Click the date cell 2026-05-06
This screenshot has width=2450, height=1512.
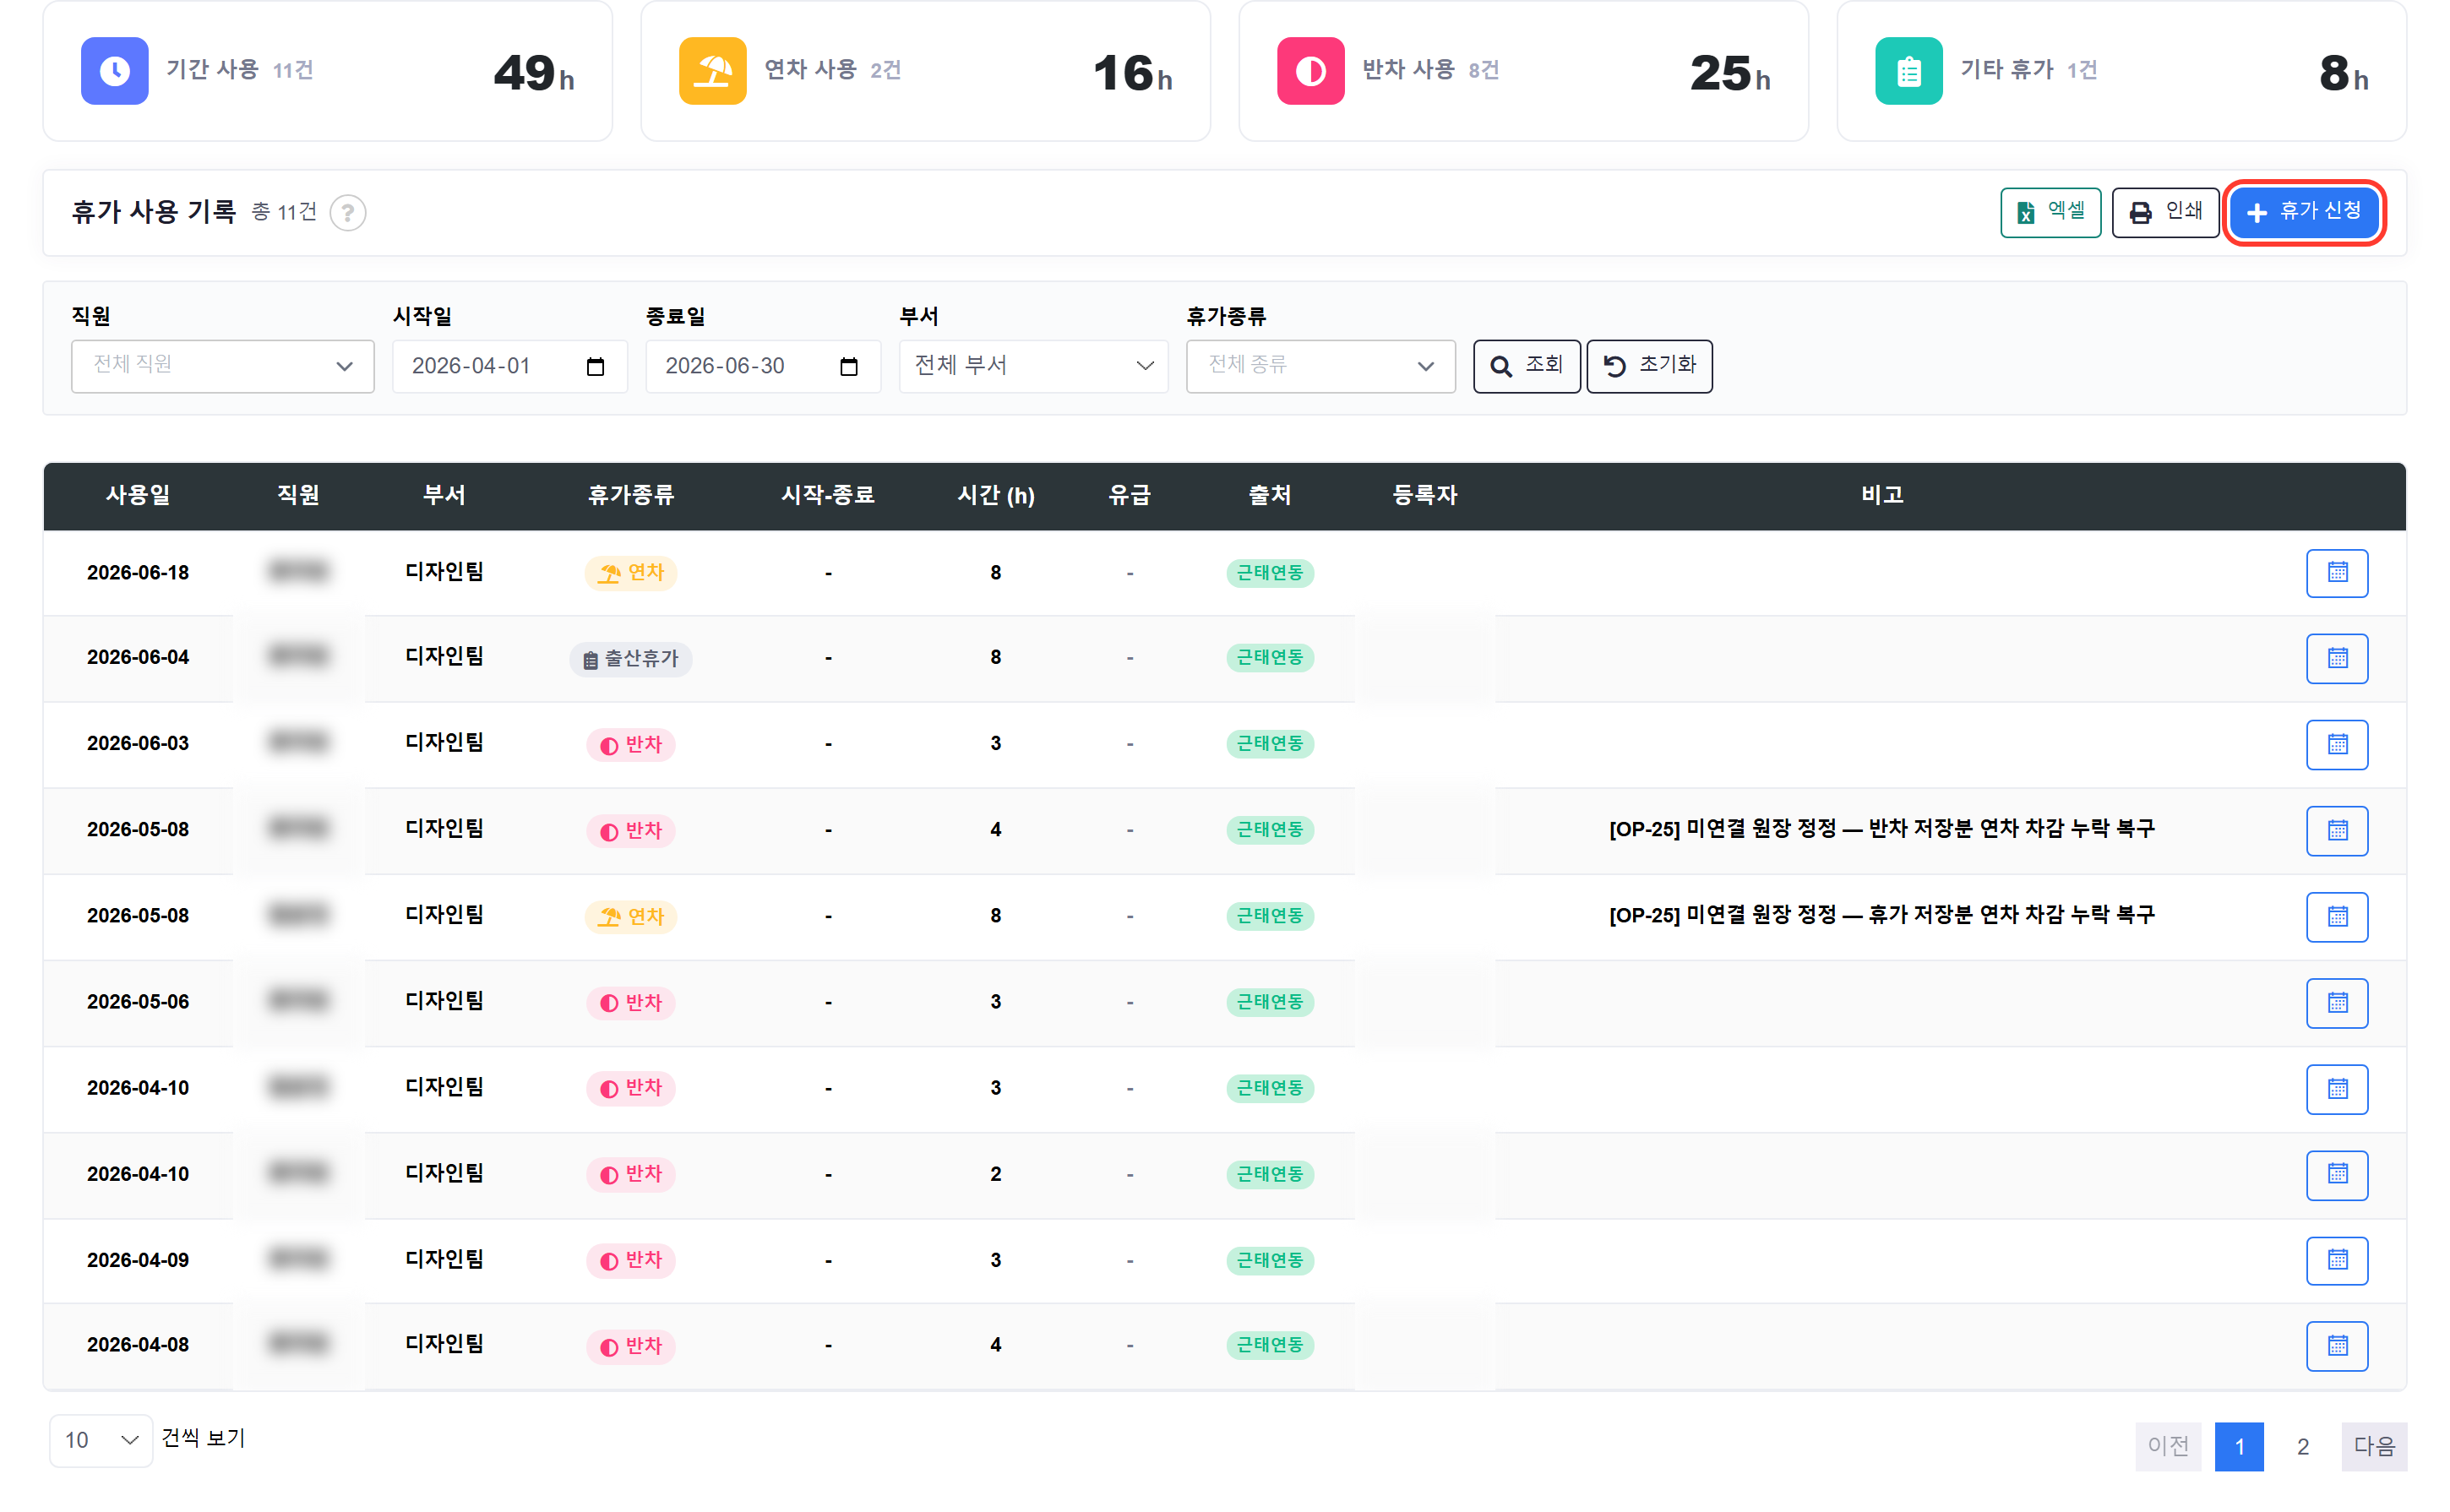click(138, 1002)
